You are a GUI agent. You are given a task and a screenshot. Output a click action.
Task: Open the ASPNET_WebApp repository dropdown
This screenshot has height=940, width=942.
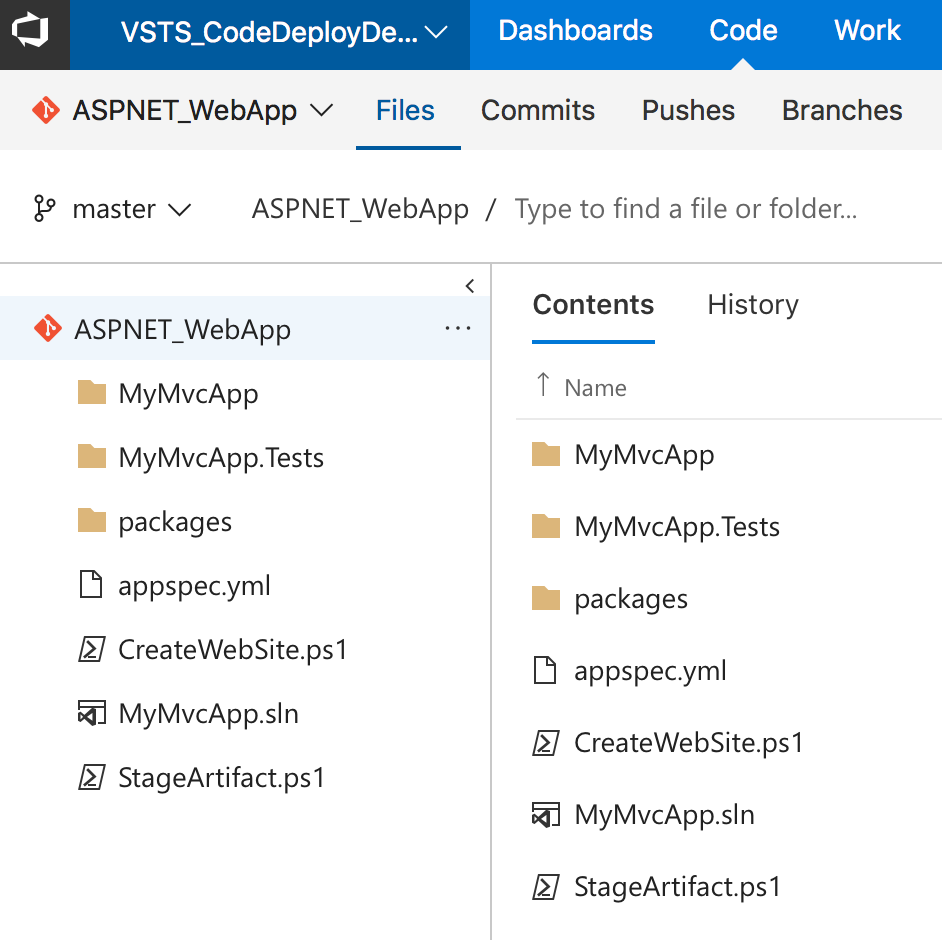(x=202, y=111)
